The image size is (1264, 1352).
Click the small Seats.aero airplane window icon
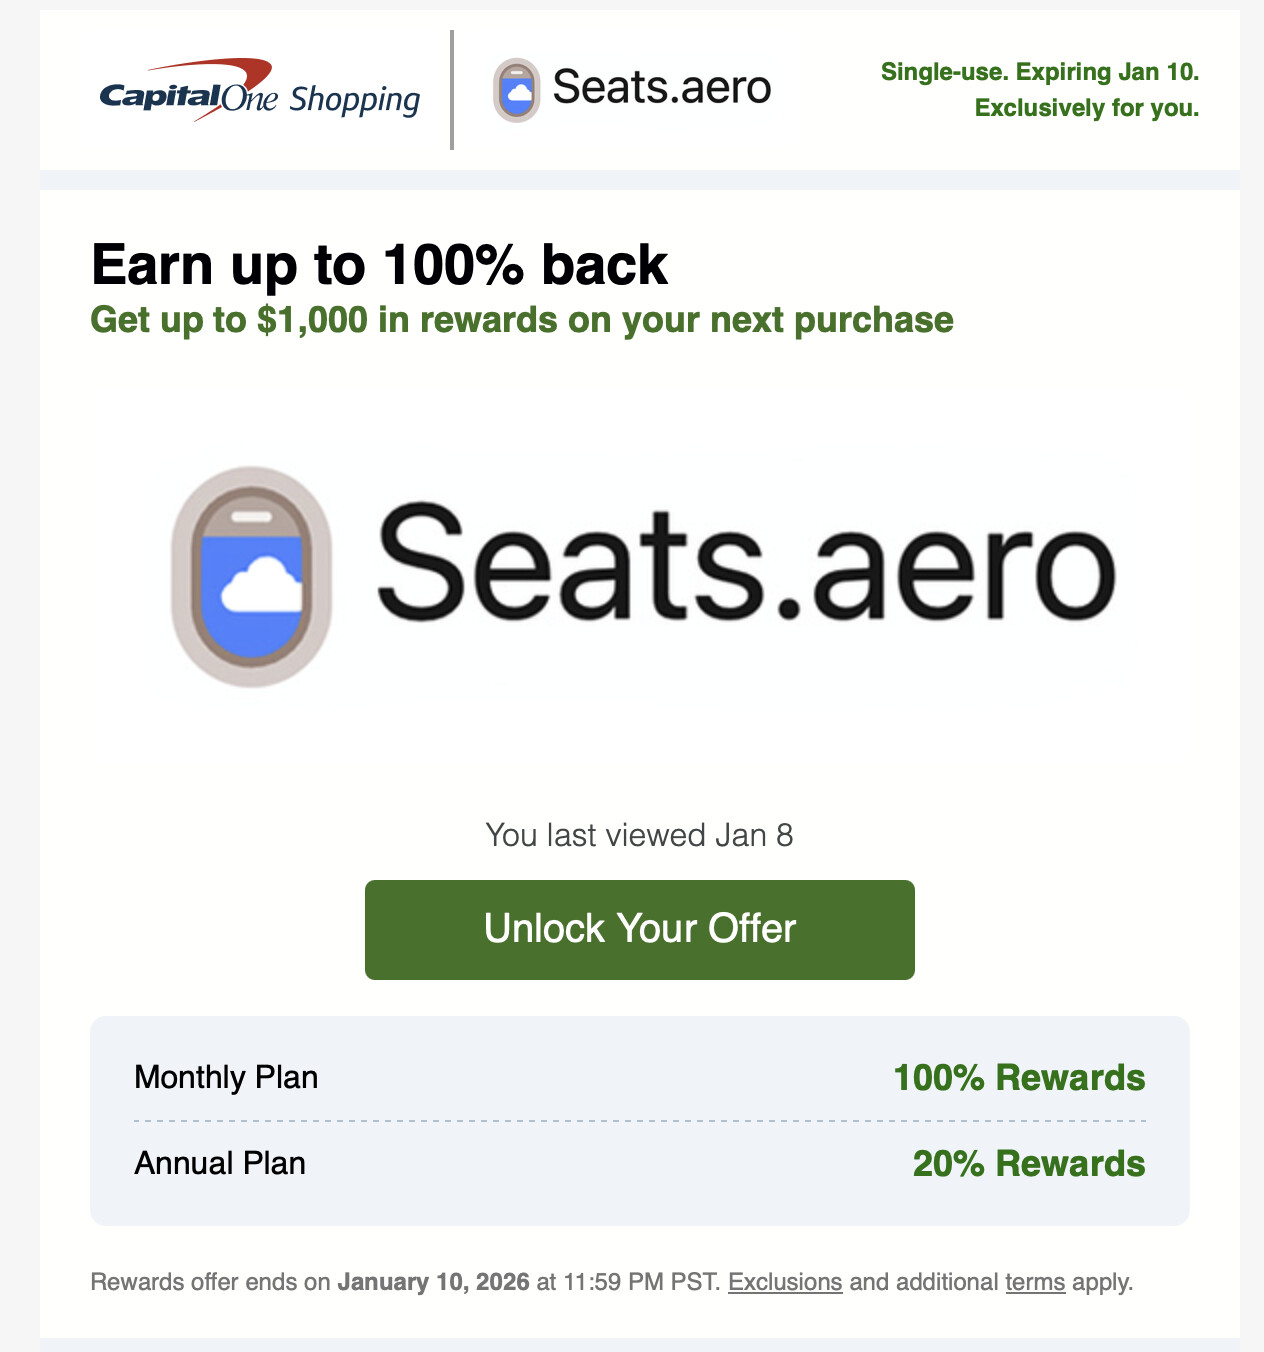(516, 90)
